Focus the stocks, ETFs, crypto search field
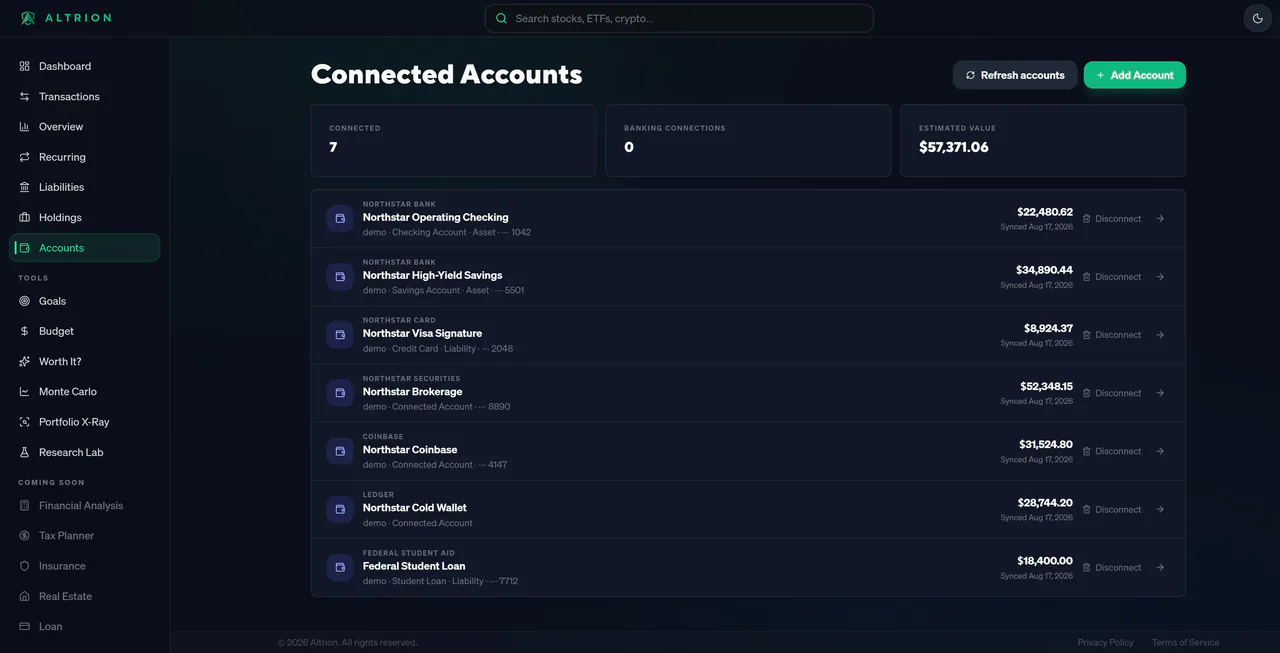 tap(679, 18)
